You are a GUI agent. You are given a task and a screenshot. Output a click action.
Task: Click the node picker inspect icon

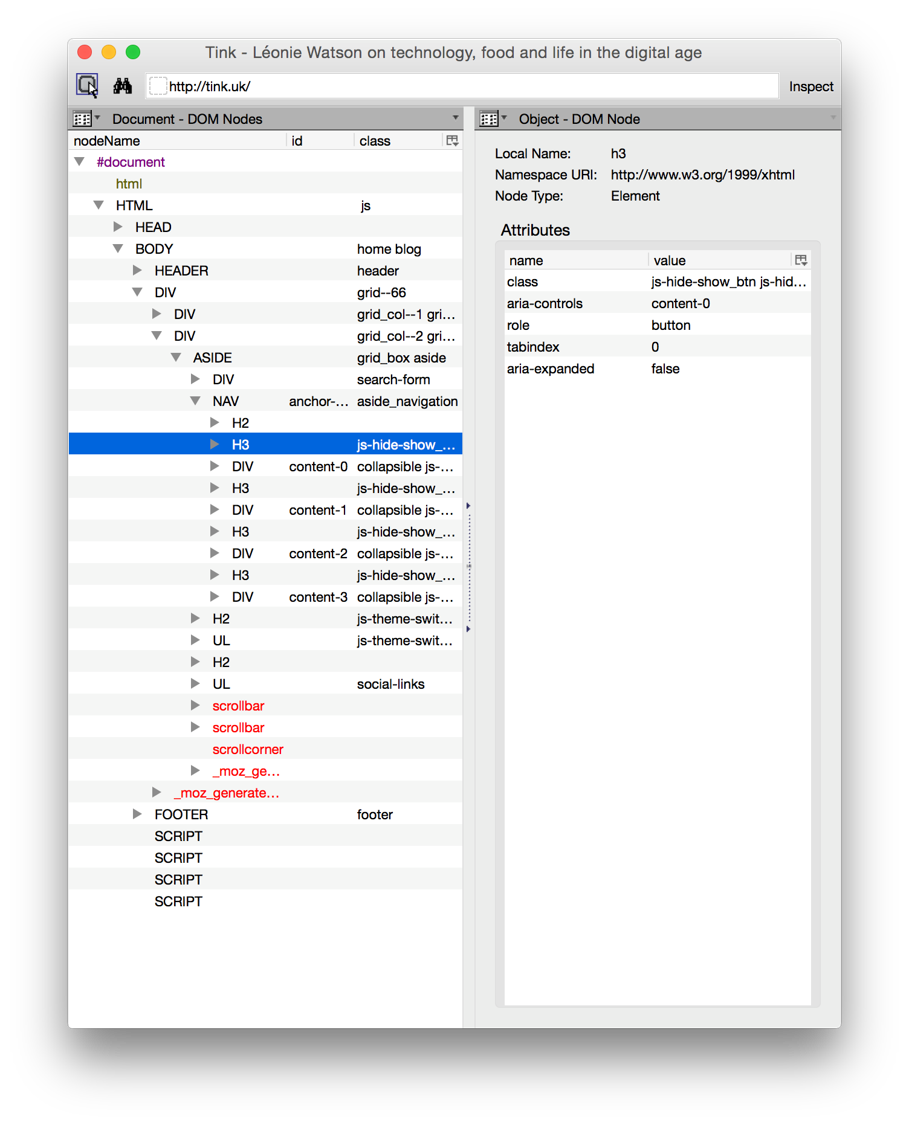tap(88, 85)
